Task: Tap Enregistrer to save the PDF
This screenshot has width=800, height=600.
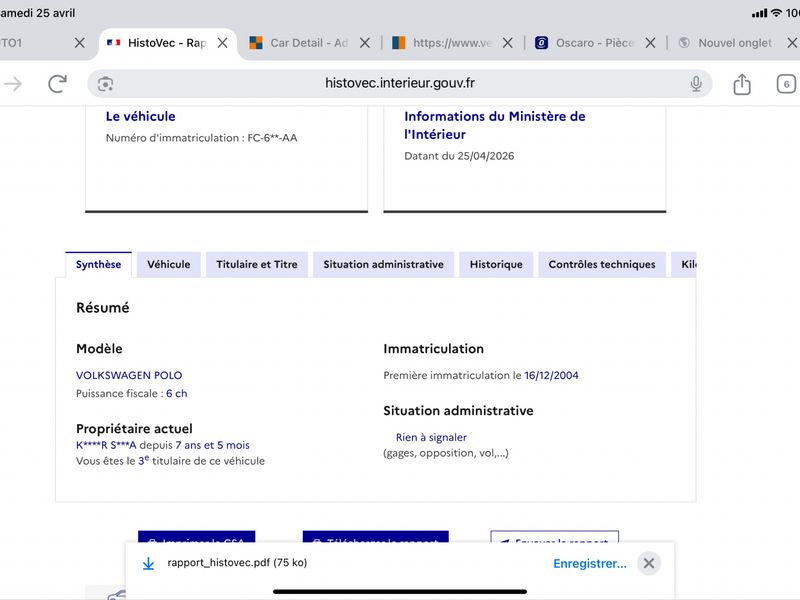Action: (x=589, y=563)
